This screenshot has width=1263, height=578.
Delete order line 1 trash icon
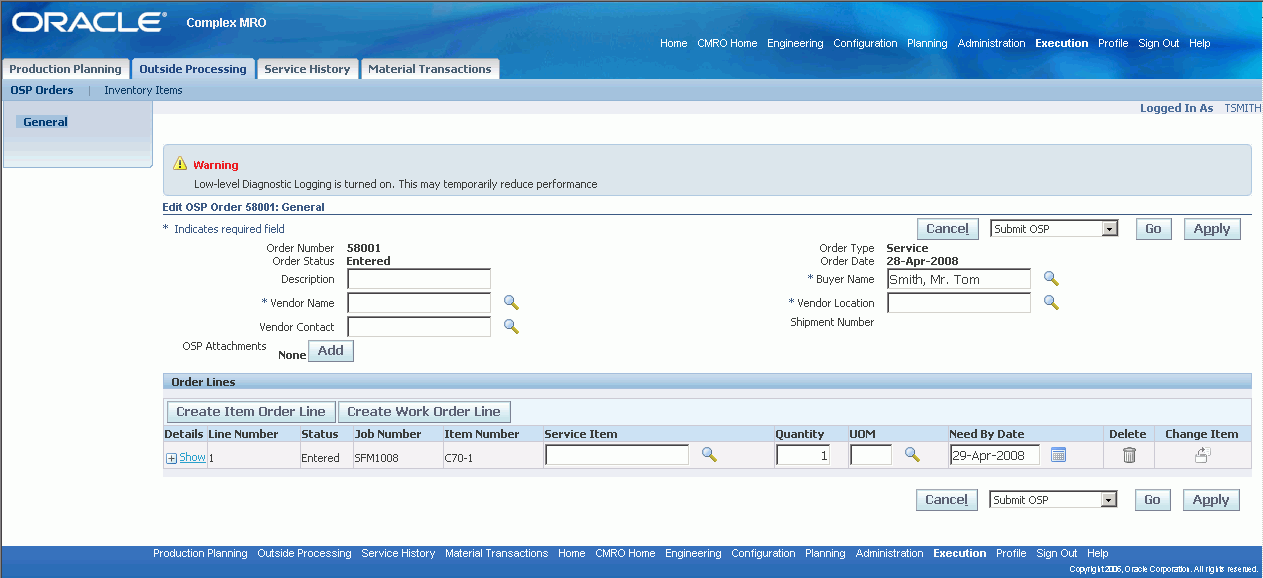[1129, 455]
